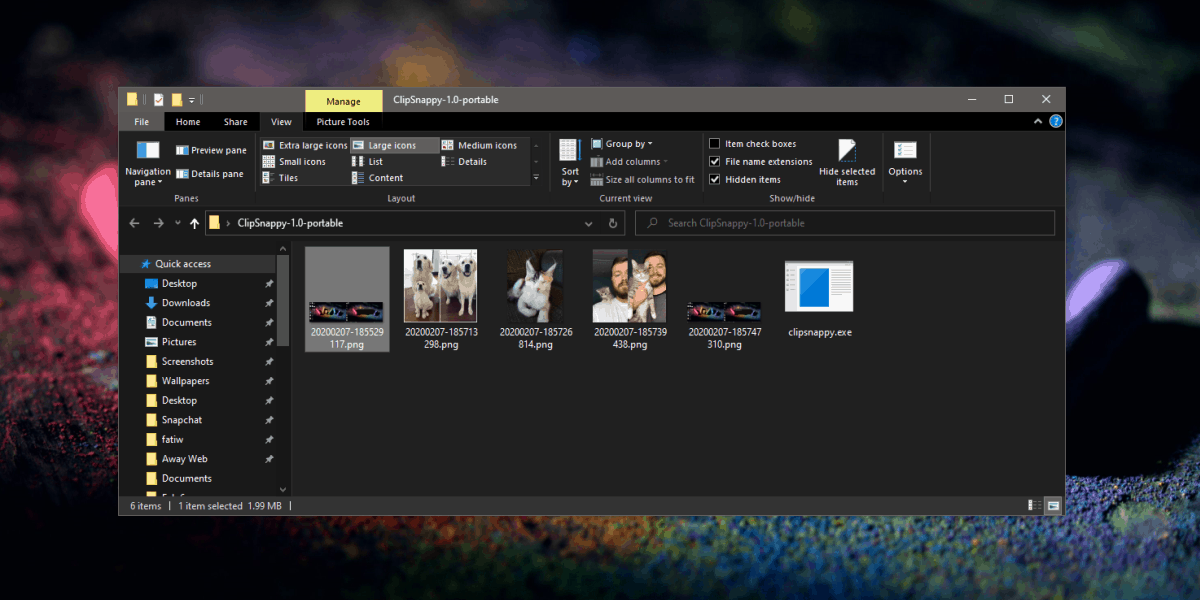Screen dimensions: 1200x600
Task: Uncheck Hidden items
Action: coord(715,179)
